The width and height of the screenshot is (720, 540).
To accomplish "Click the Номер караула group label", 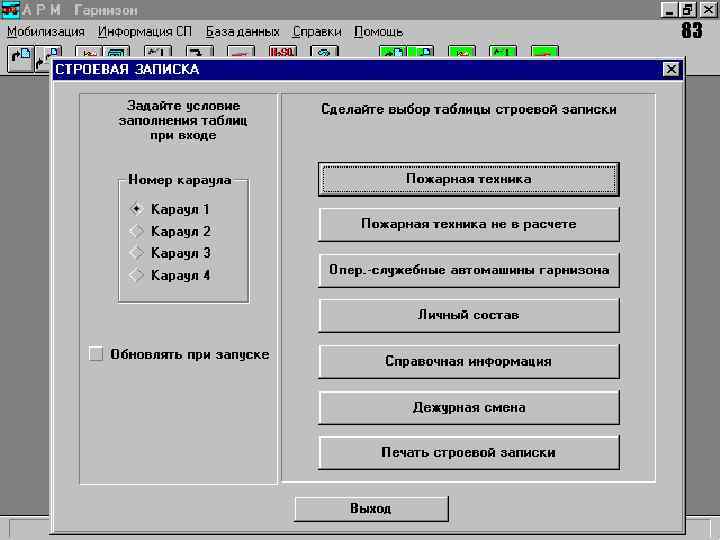I will click(x=180, y=180).
